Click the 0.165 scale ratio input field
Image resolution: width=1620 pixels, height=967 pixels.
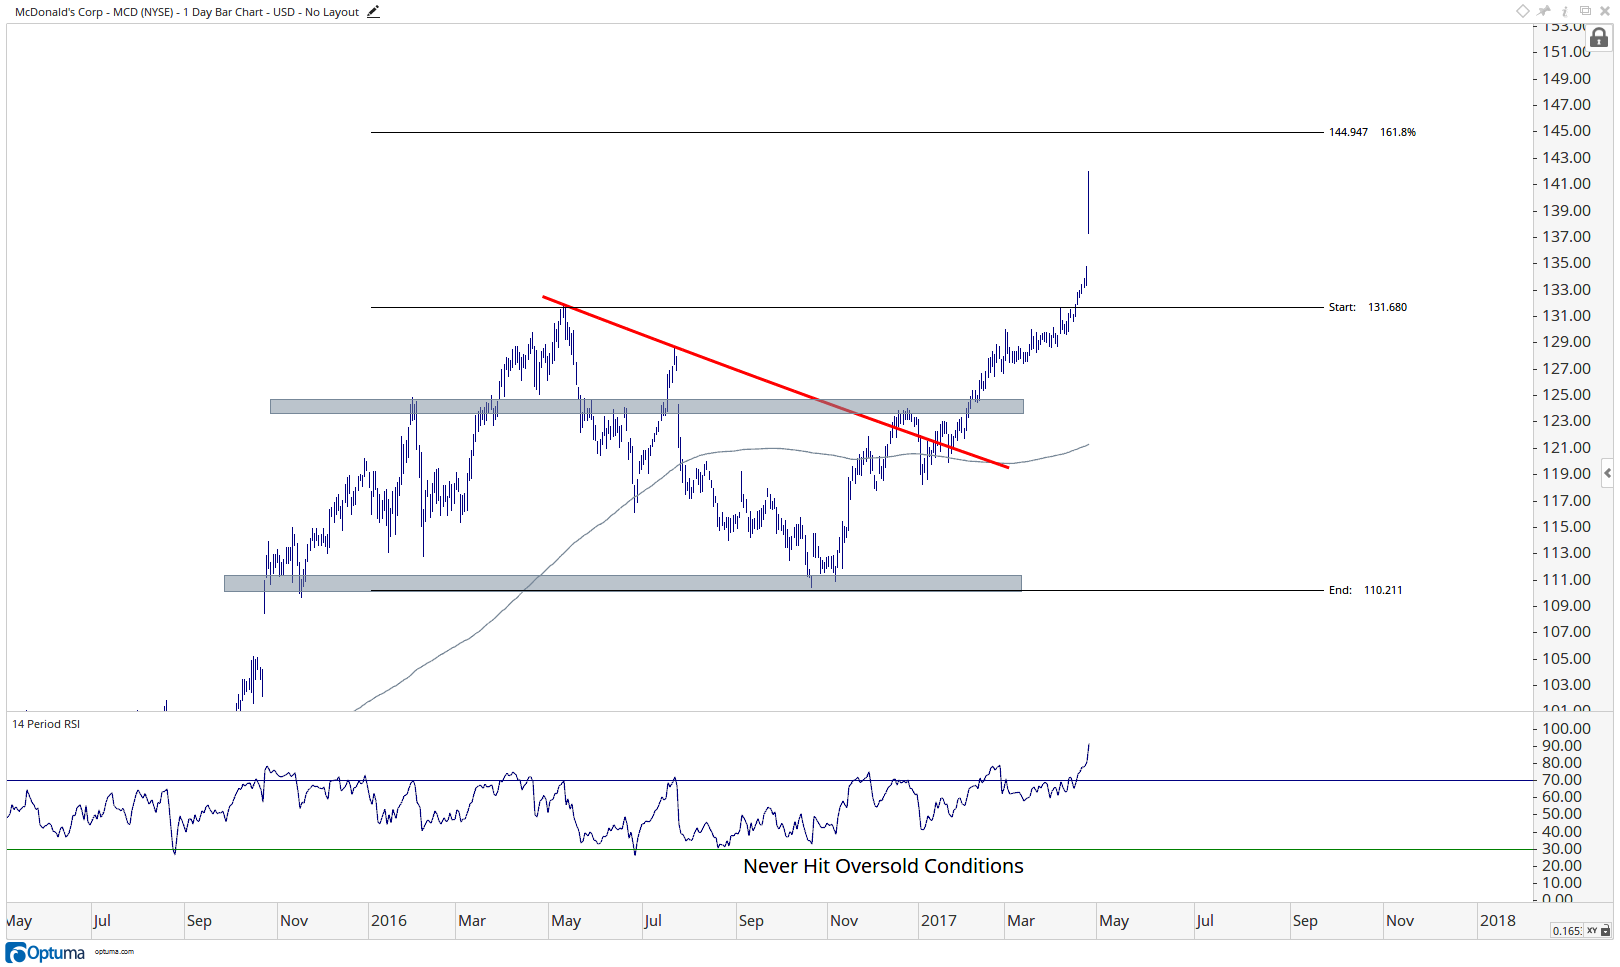[x=1567, y=931]
